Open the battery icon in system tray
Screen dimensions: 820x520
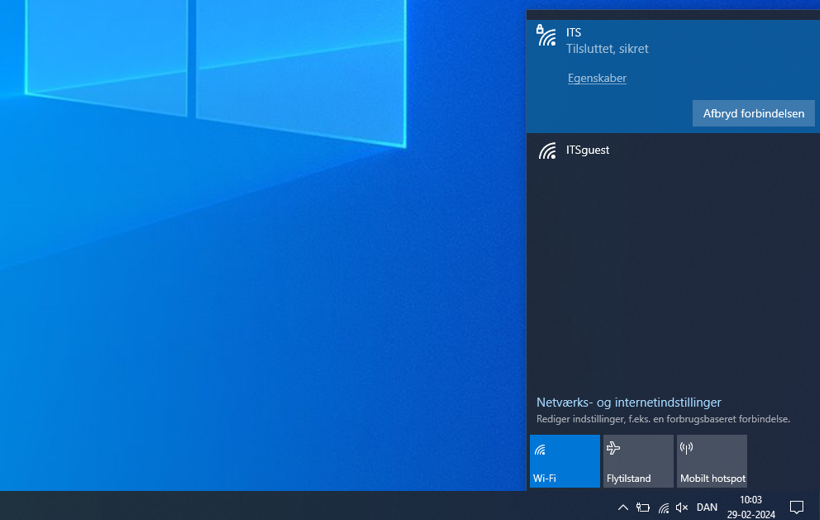(643, 507)
